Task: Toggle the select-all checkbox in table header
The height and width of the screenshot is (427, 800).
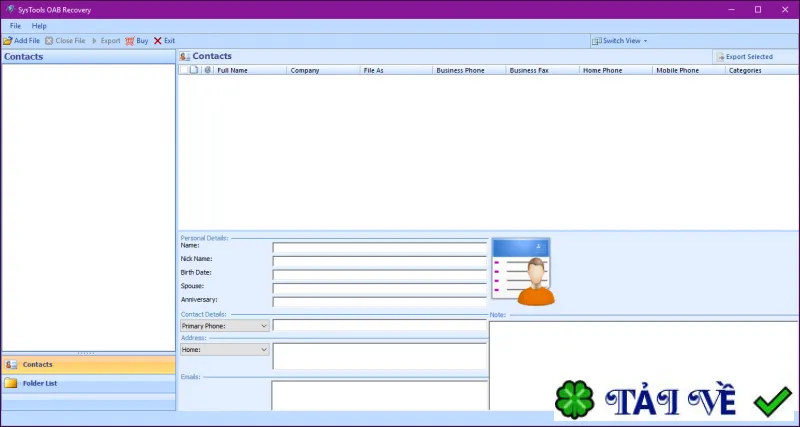Action: 184,70
